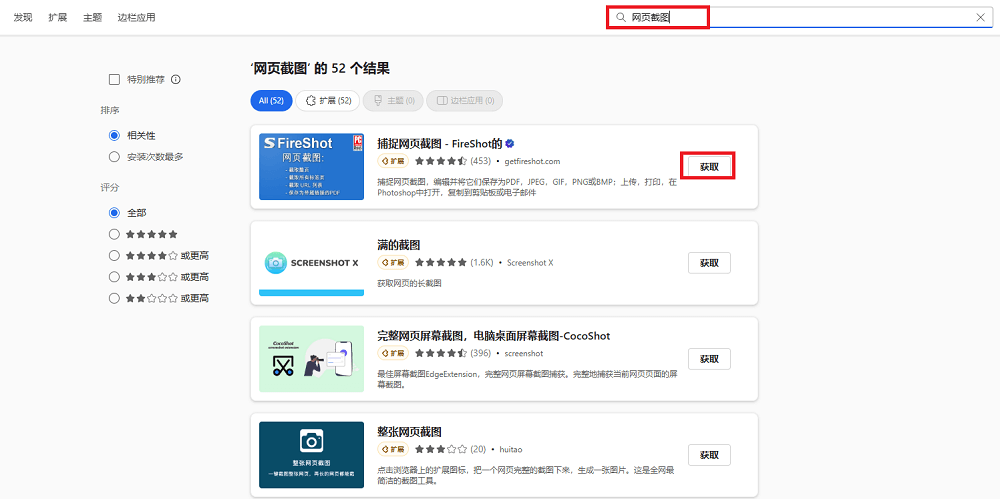Open the FireShot extension thumbnail
The width and height of the screenshot is (1000, 499).
pos(311,167)
